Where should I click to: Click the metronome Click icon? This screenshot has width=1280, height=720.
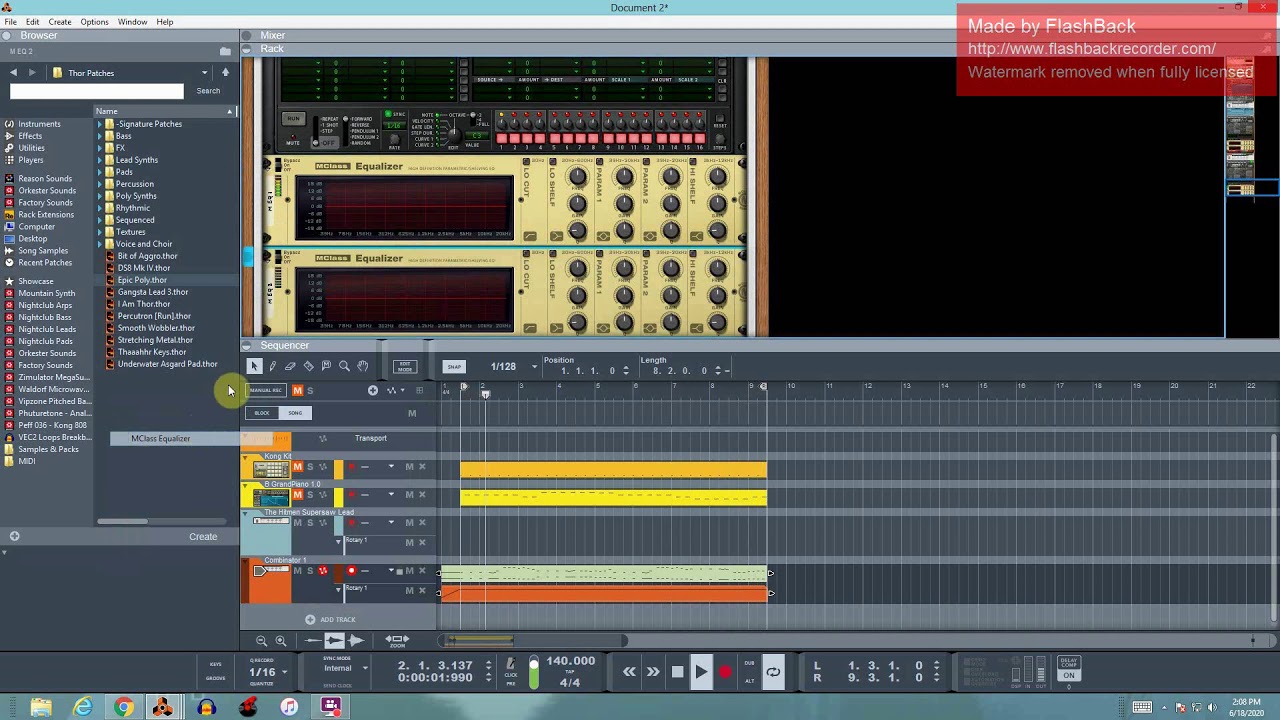pos(511,664)
